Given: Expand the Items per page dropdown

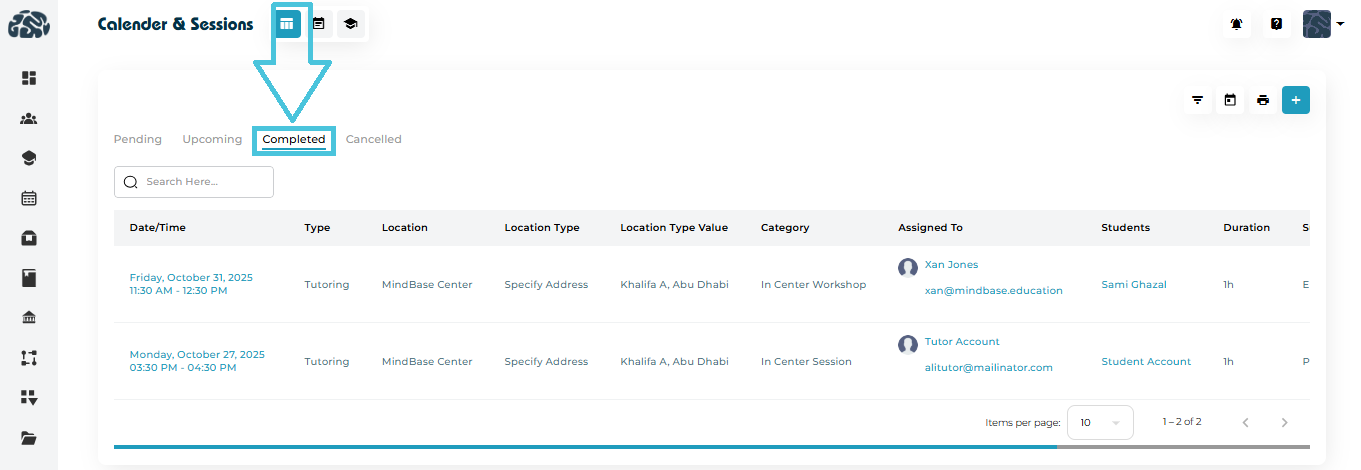Looking at the screenshot, I should coord(1100,423).
